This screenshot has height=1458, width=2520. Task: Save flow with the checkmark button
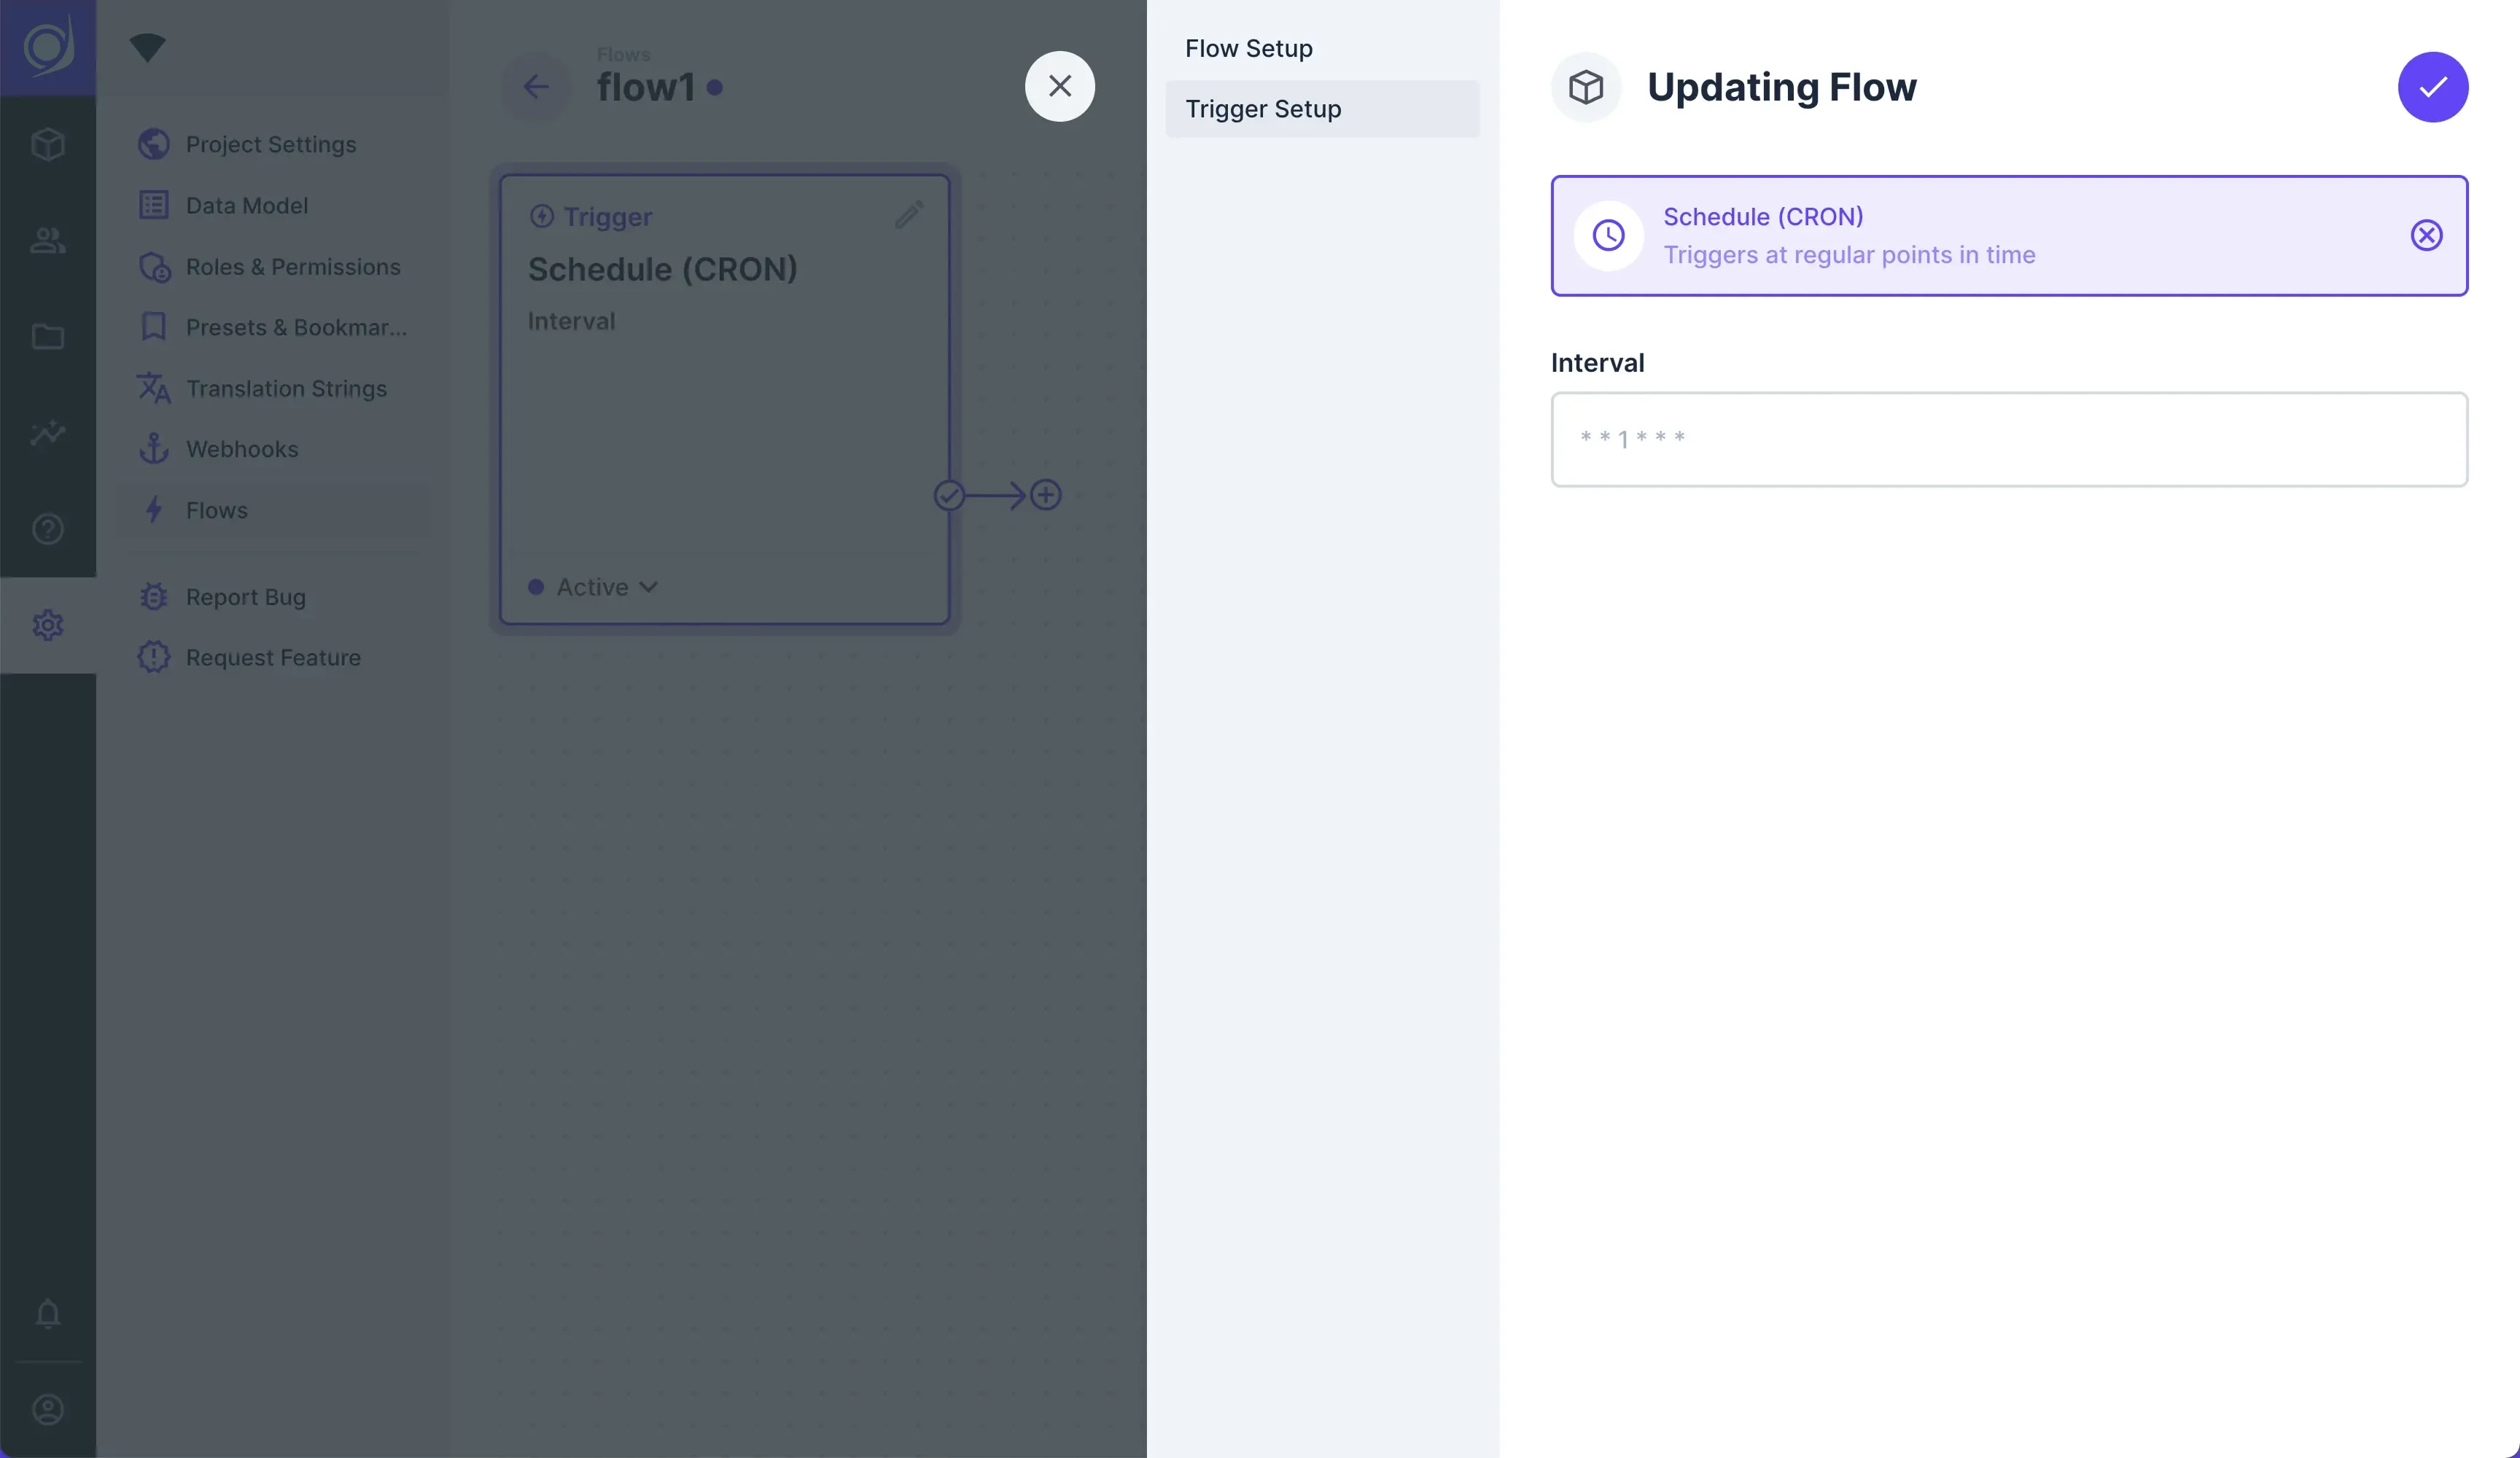click(2432, 87)
